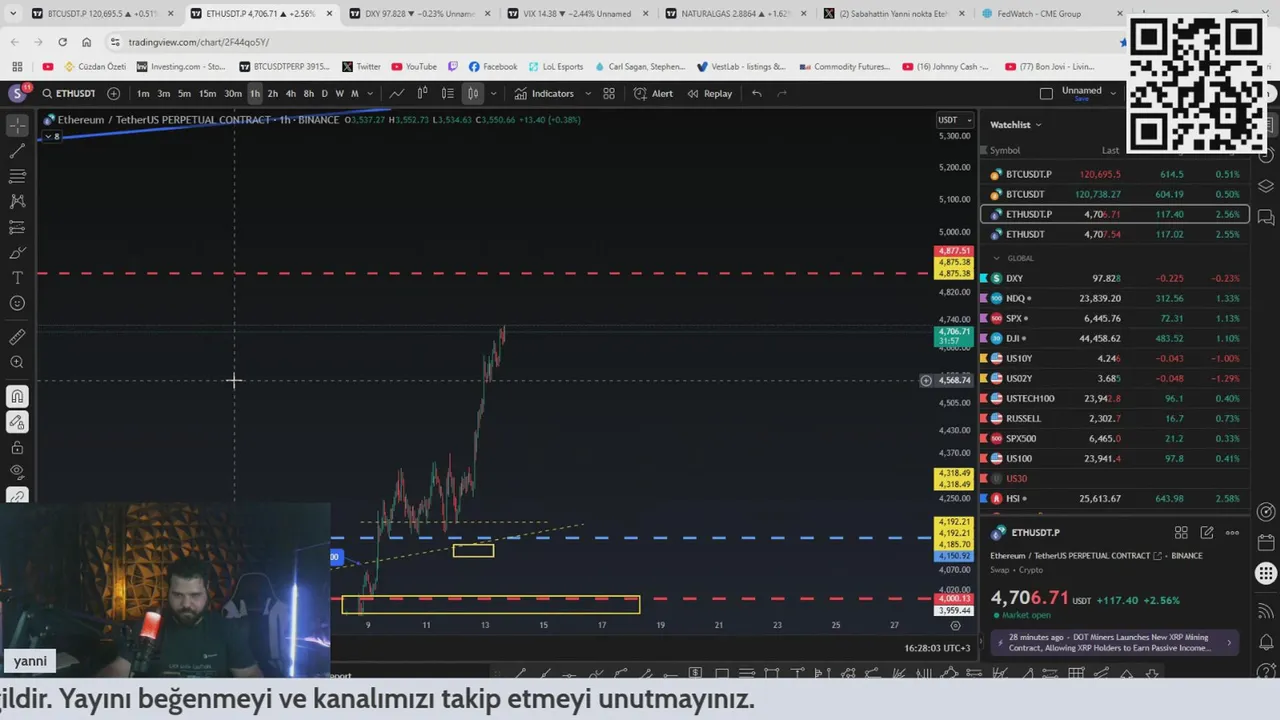
Task: Click the add symbol plus icon beside ETHUSDT
Action: [x=113, y=93]
